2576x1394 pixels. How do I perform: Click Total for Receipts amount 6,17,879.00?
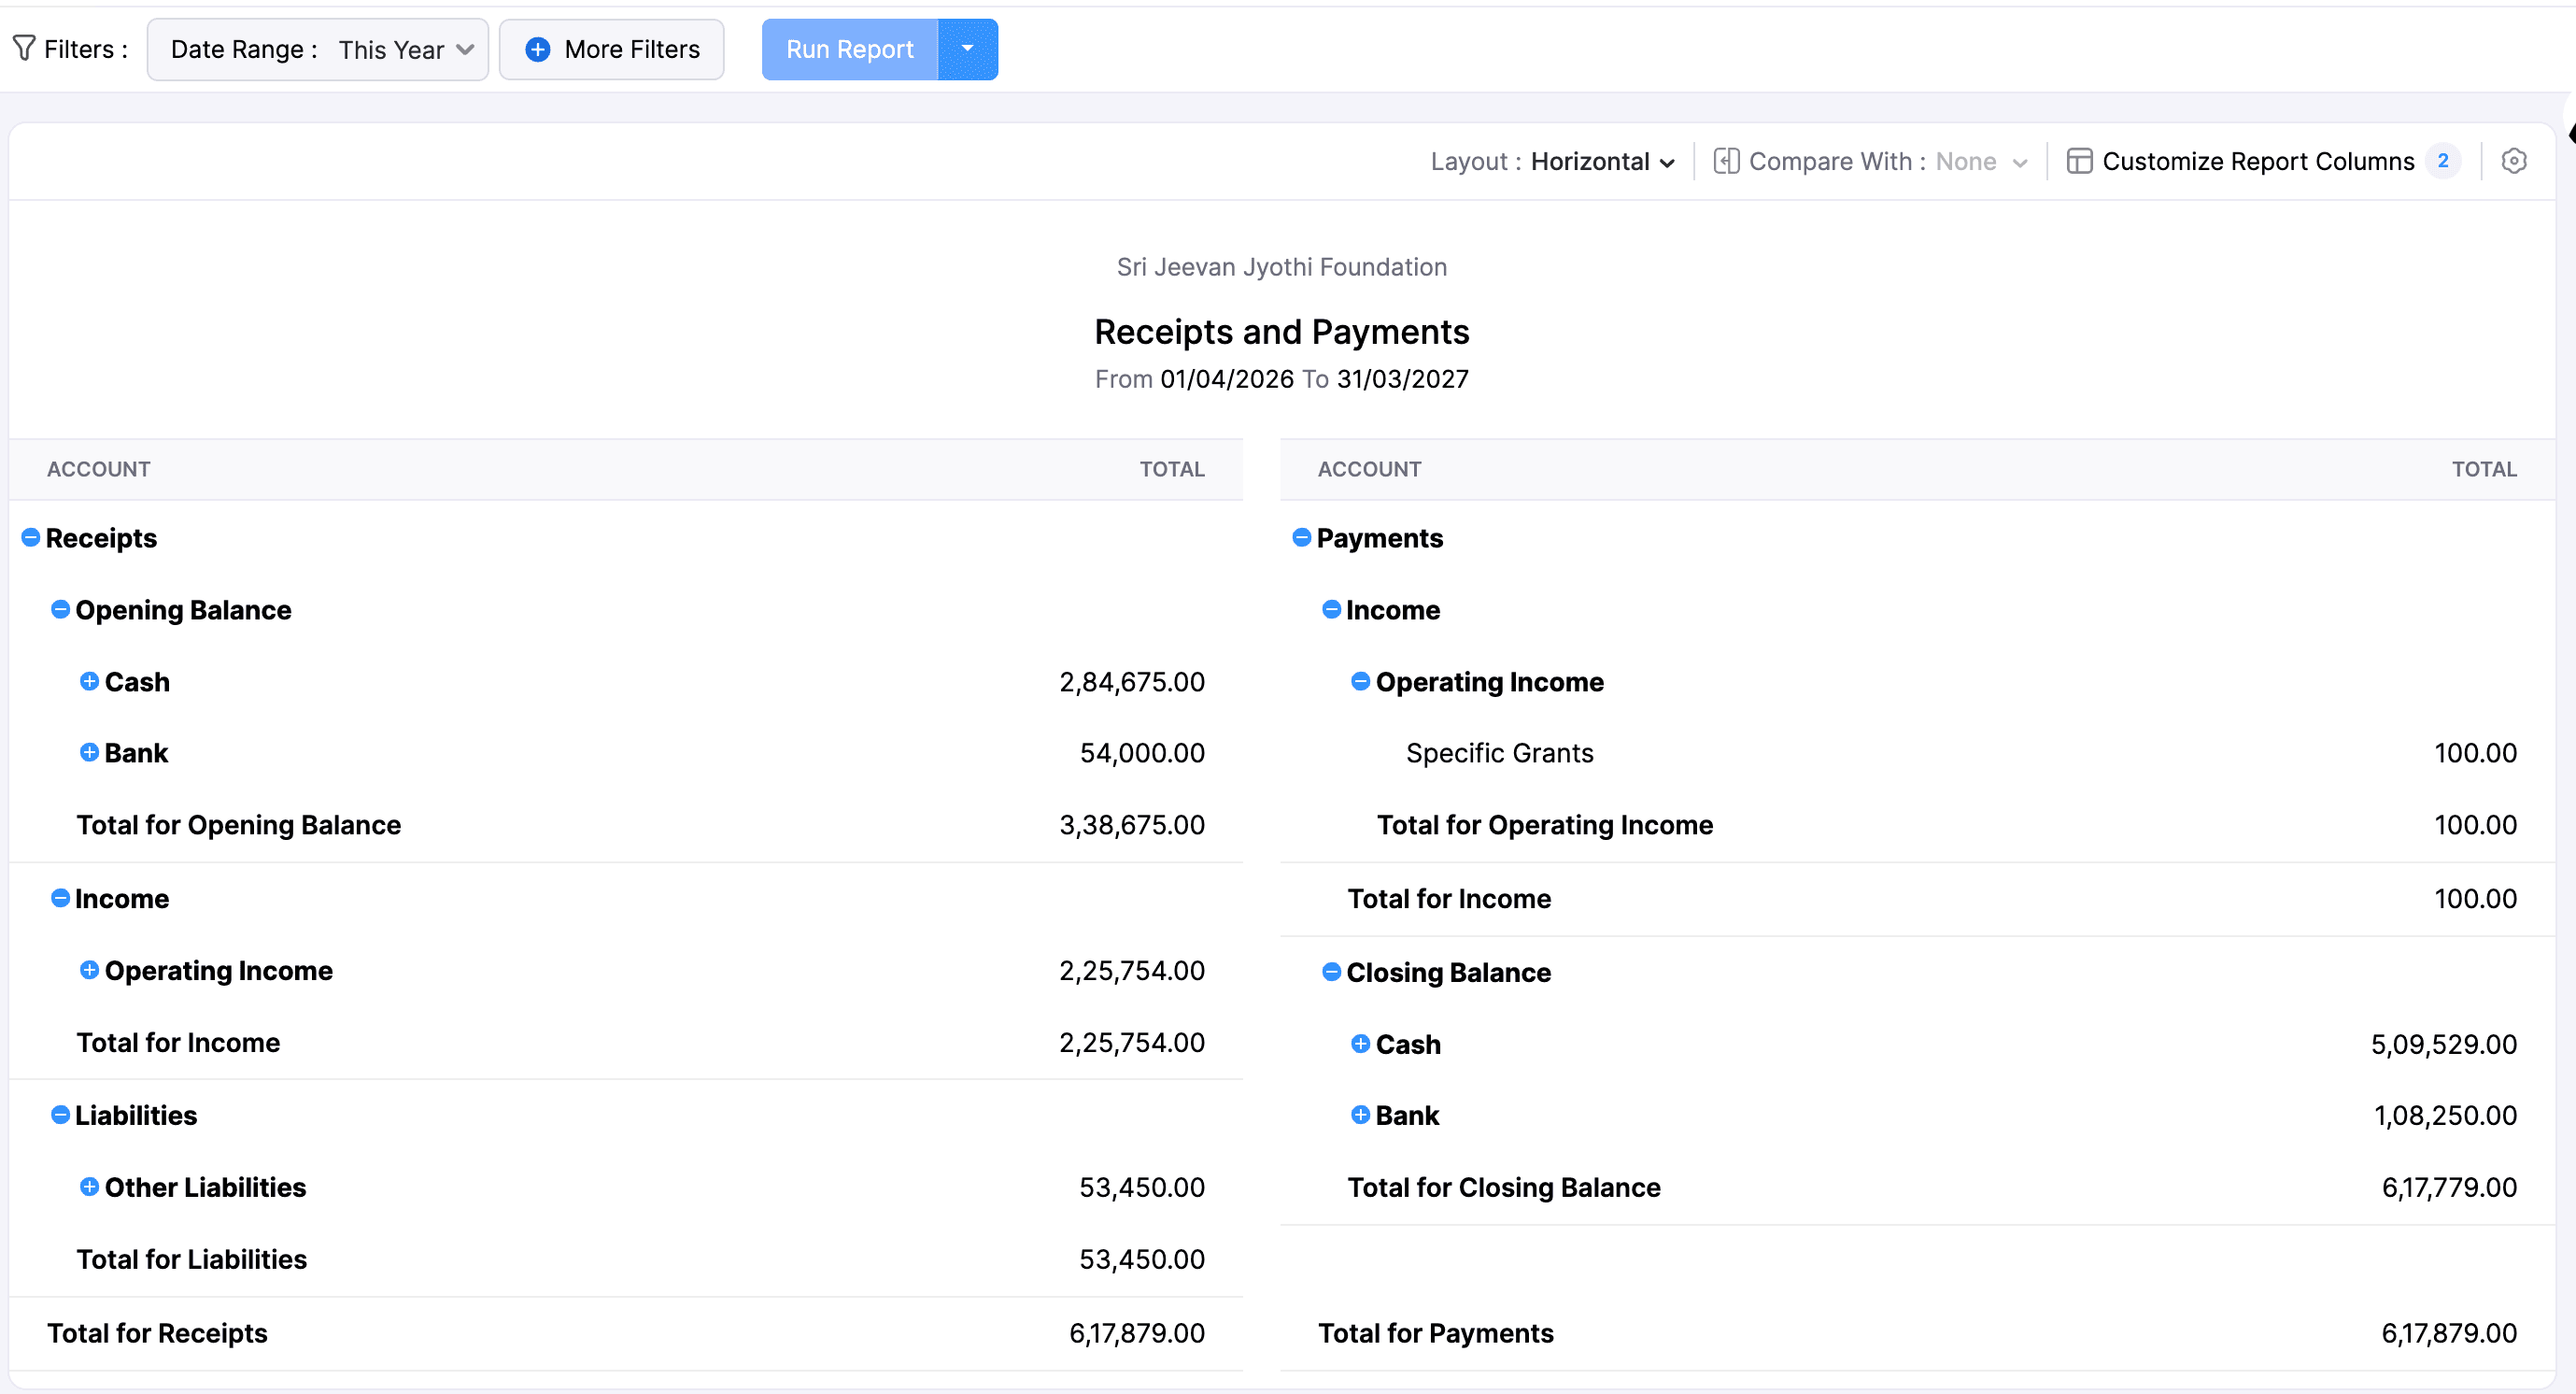(1137, 1333)
